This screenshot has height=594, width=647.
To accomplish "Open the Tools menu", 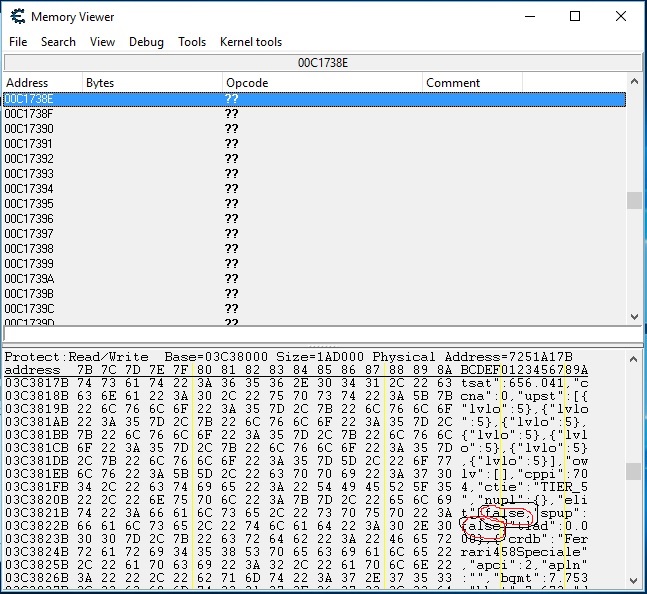I will [x=192, y=42].
